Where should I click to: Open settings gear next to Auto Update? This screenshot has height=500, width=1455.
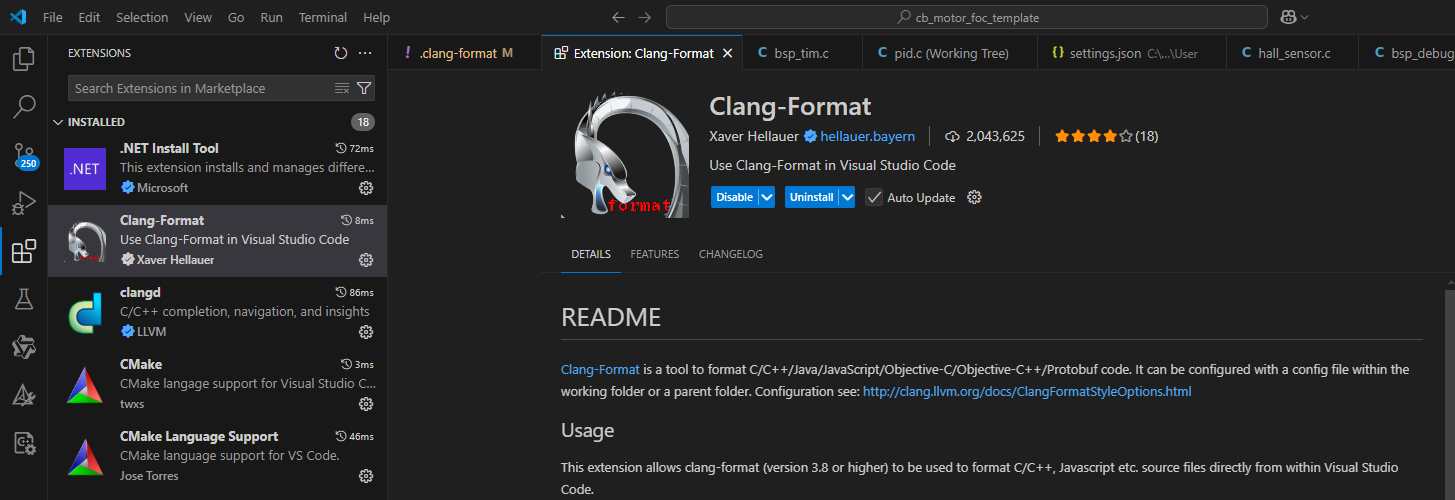coord(975,197)
